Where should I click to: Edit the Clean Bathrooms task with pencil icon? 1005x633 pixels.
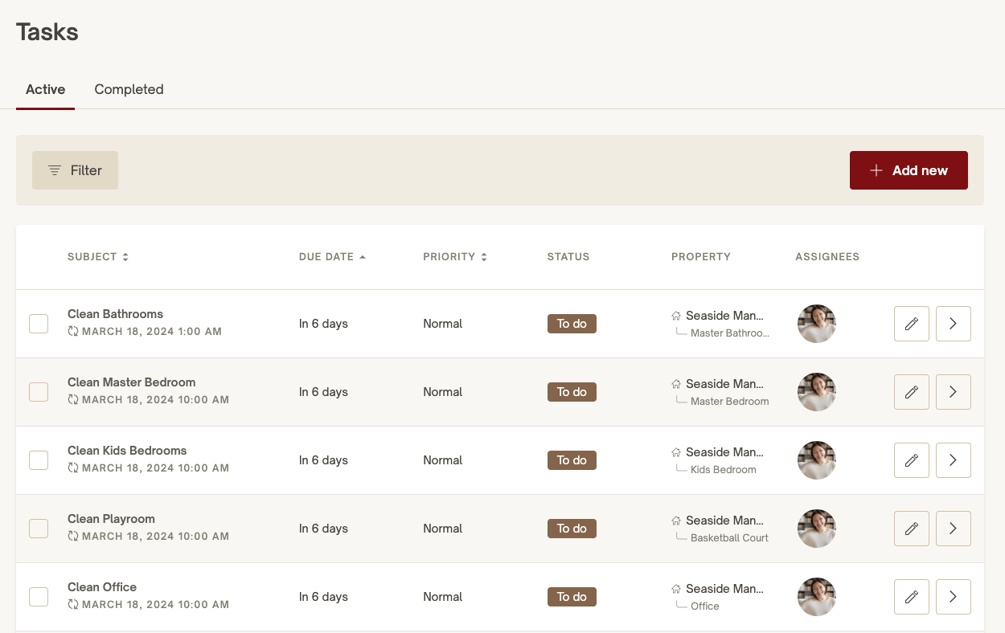click(911, 324)
